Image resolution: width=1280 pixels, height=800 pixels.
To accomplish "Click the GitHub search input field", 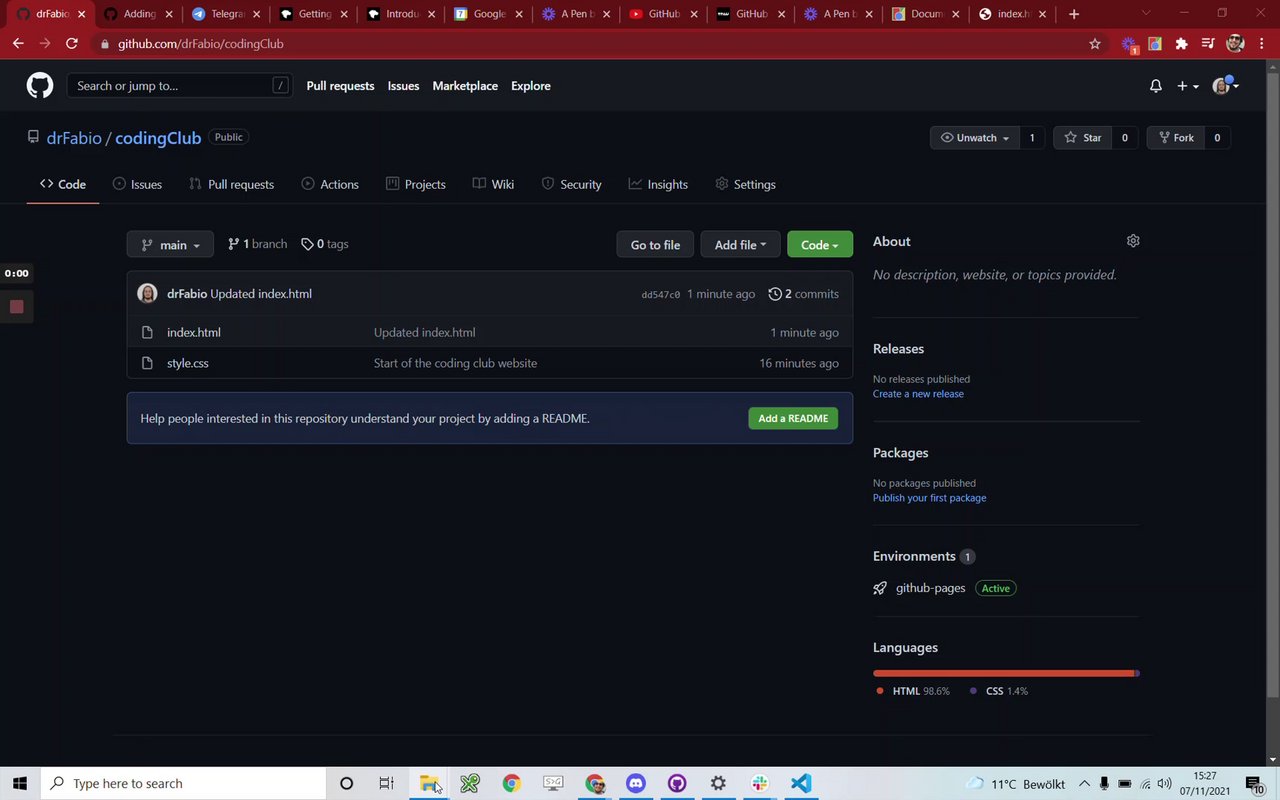I will pyautogui.click(x=180, y=86).
